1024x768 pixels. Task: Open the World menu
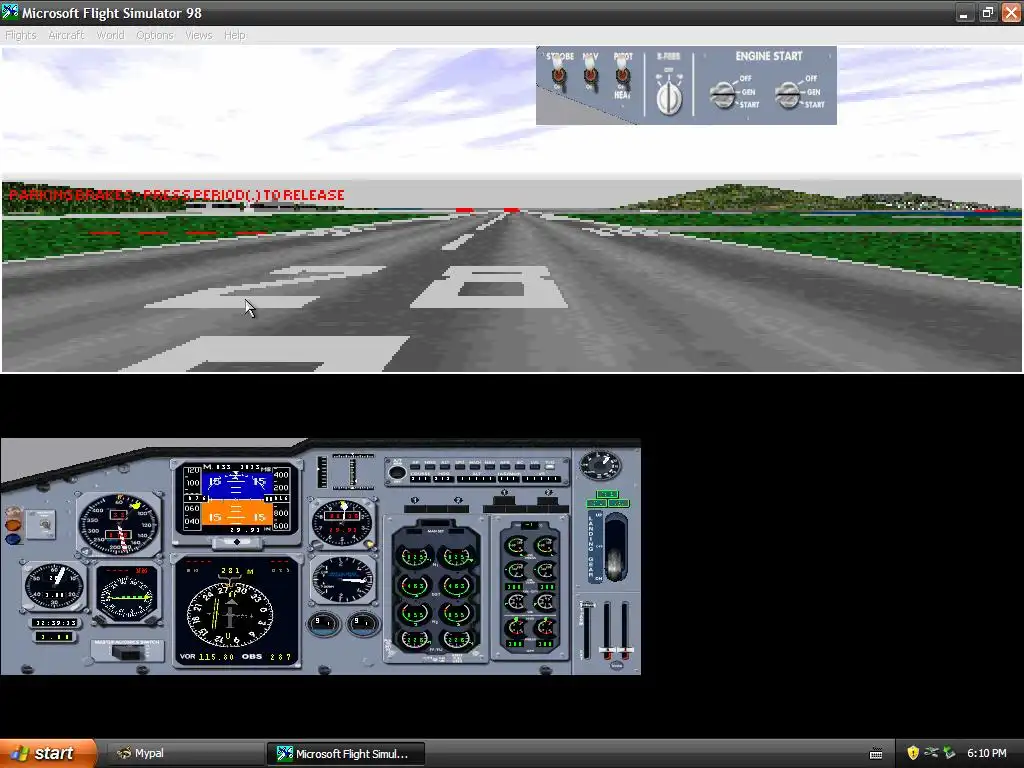point(110,35)
